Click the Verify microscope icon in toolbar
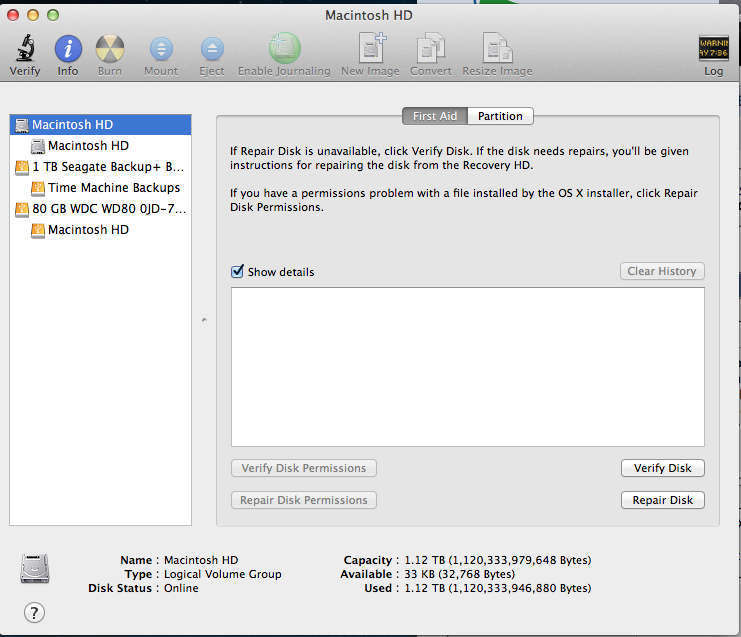741x637 pixels. [x=26, y=48]
